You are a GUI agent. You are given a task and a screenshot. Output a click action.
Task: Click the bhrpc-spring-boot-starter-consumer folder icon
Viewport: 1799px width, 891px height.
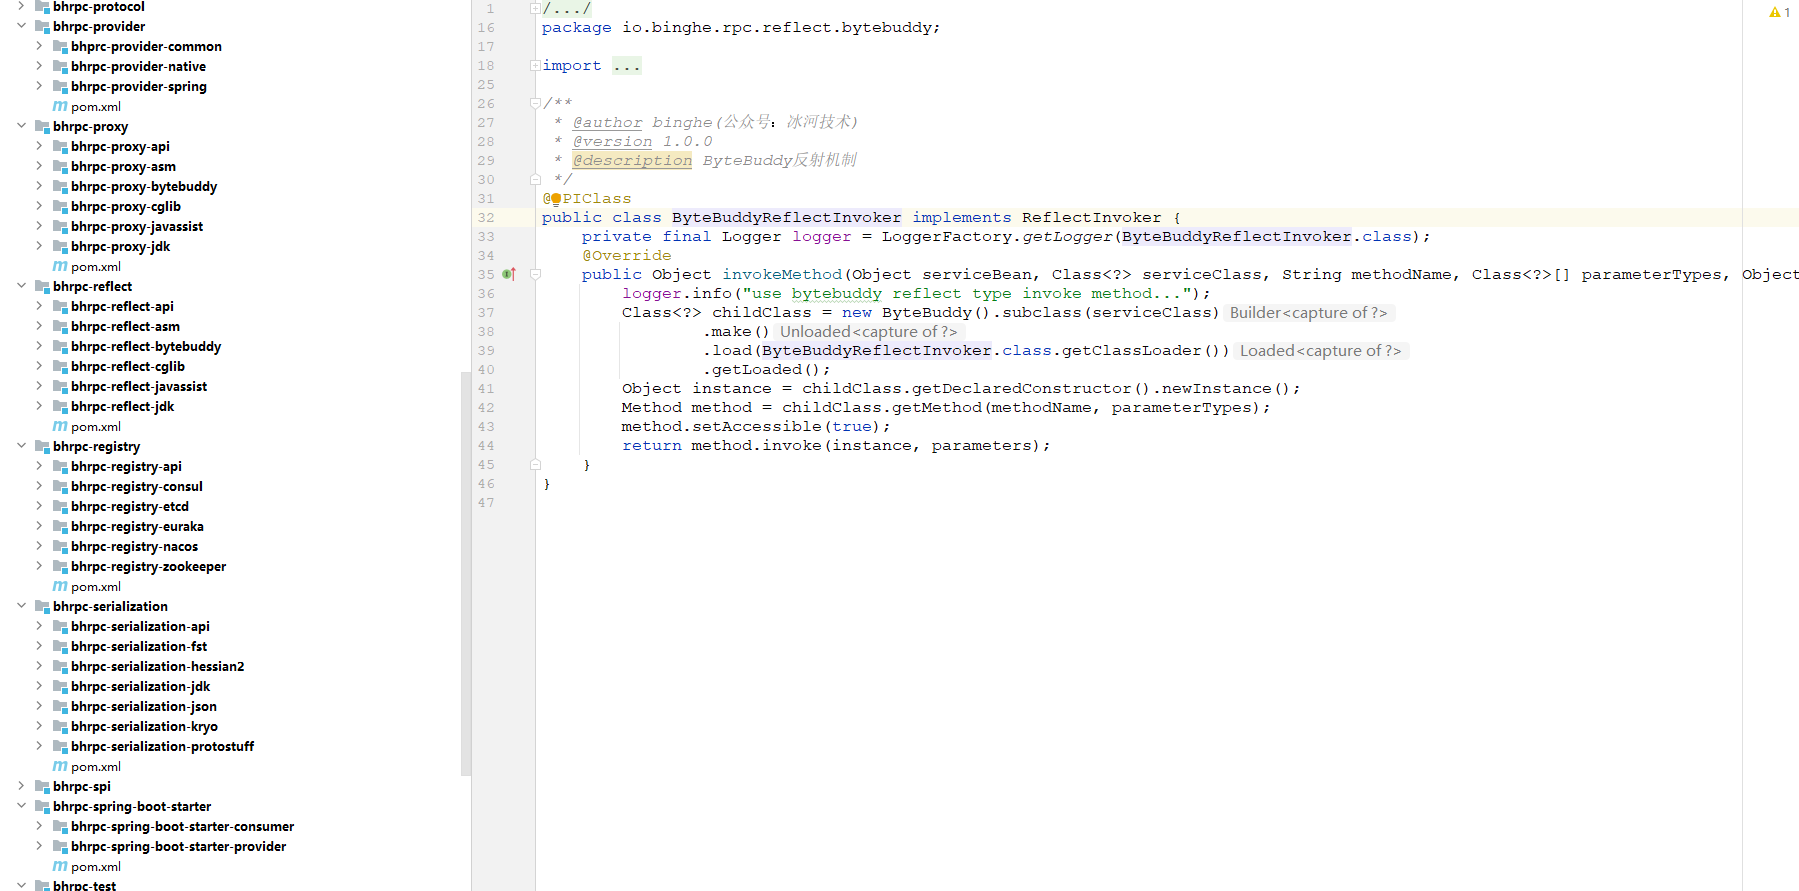click(x=60, y=827)
